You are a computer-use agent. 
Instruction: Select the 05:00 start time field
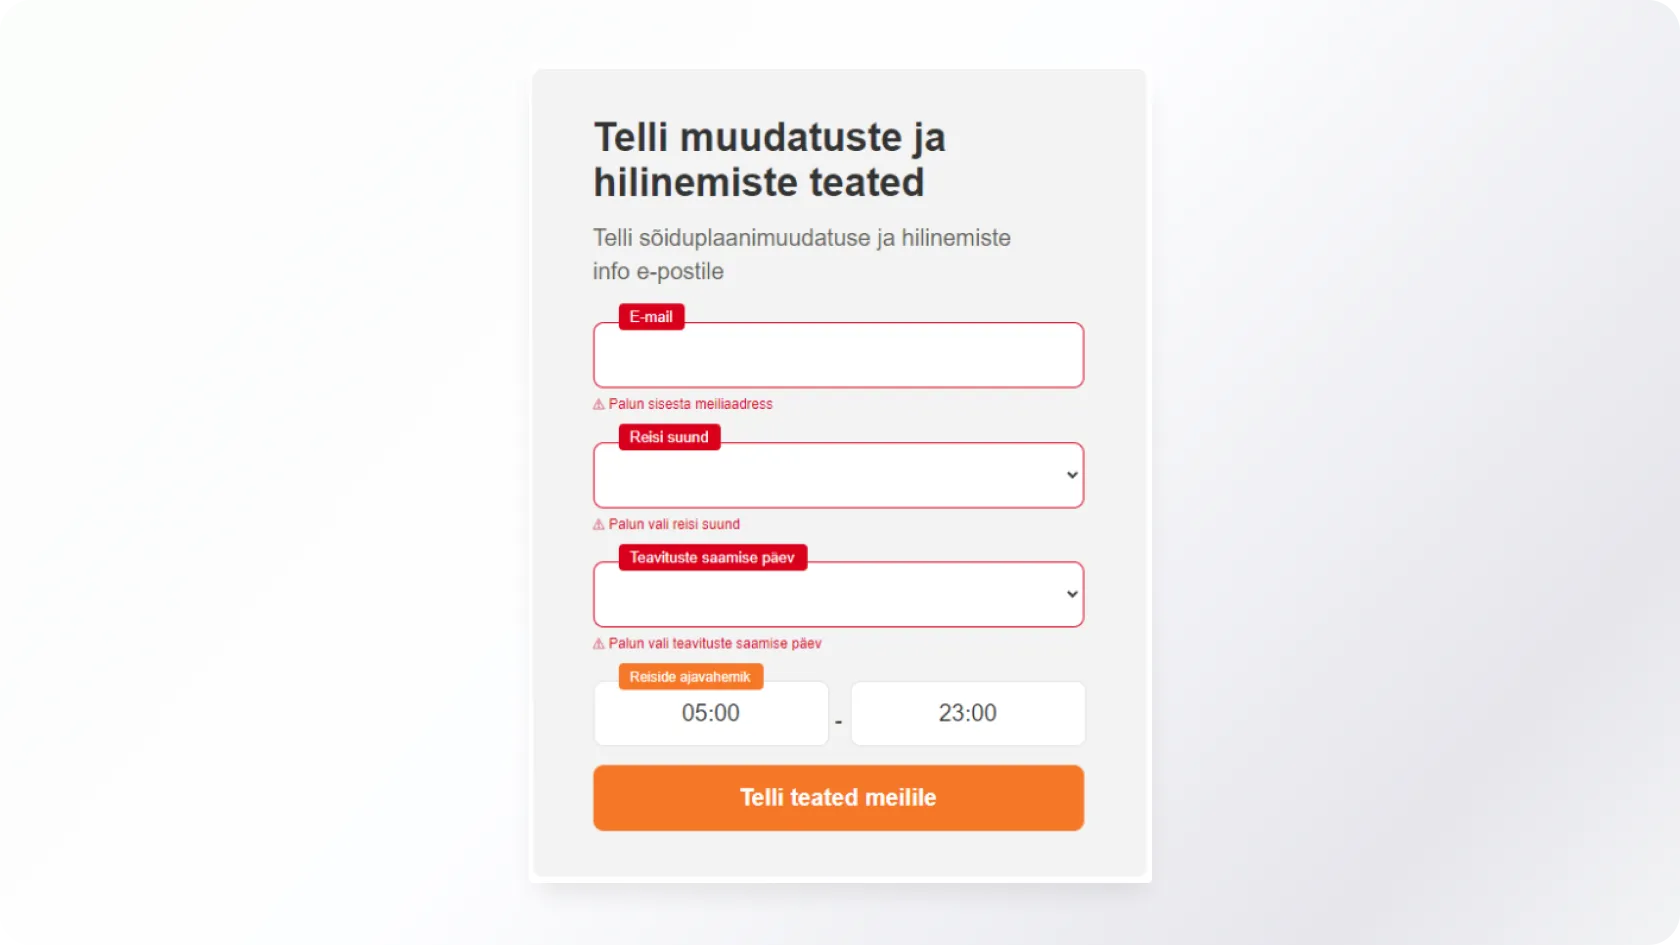(711, 714)
